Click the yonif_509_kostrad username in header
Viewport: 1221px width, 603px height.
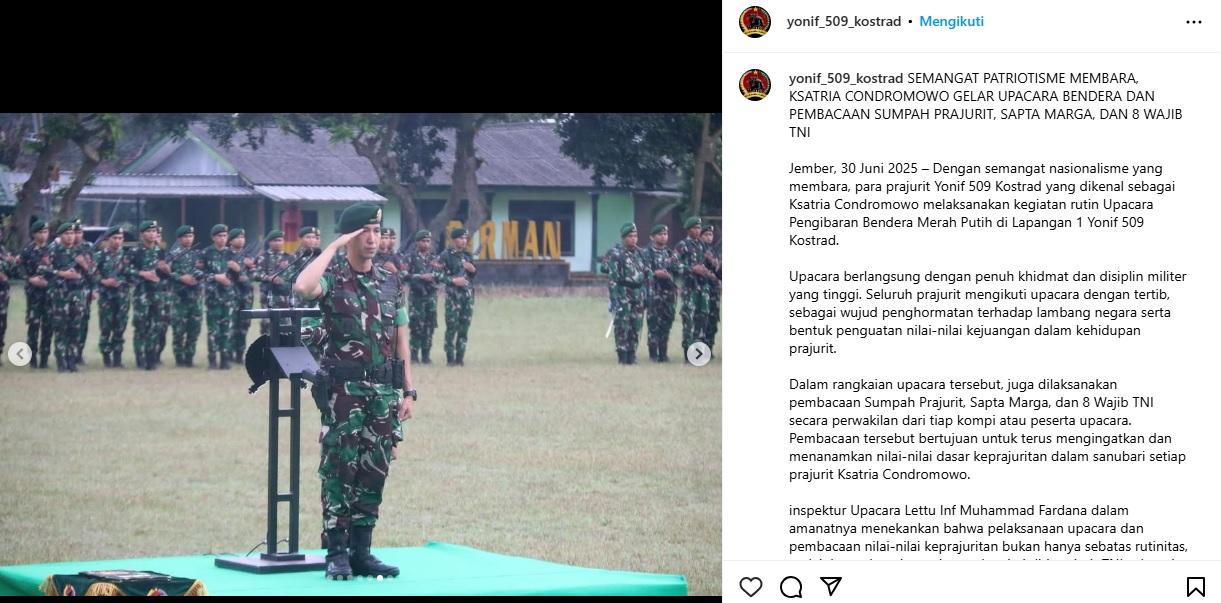pyautogui.click(x=844, y=21)
